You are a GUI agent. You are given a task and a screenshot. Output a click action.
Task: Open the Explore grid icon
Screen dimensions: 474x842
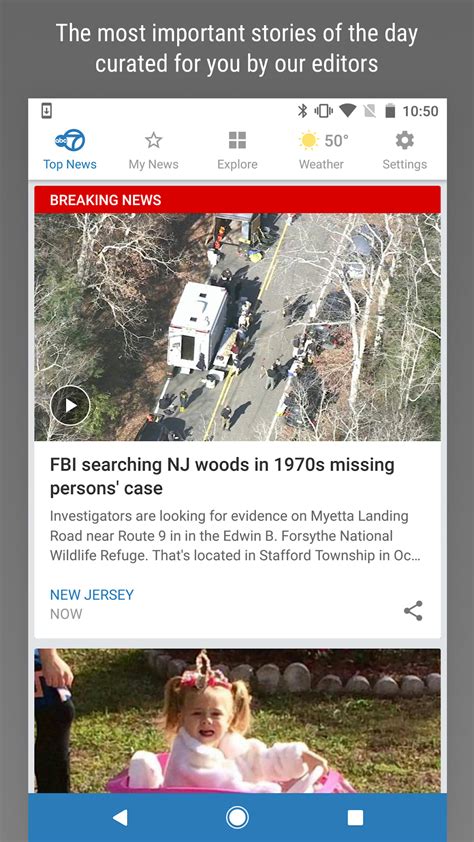[237, 141]
